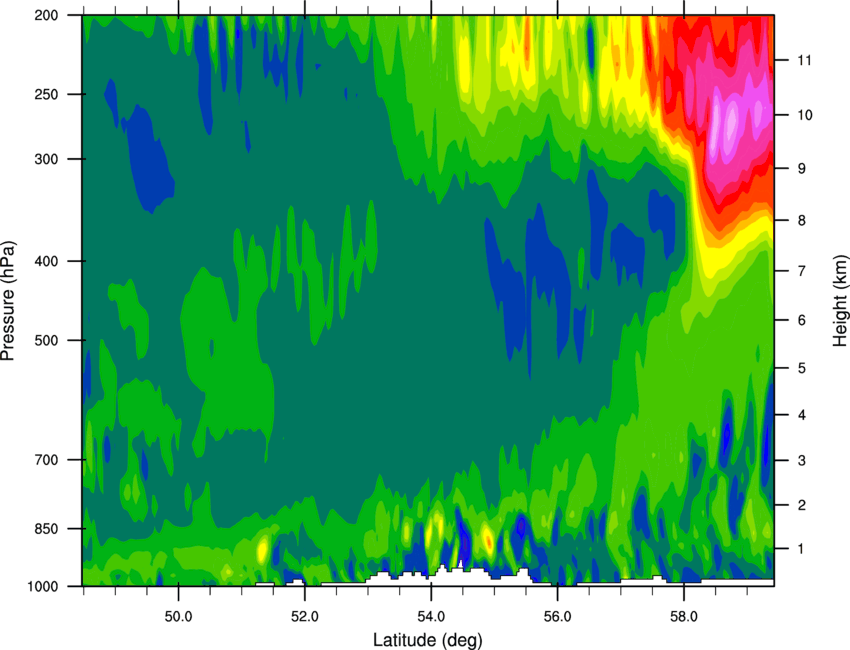Screen dimensions: 850x650
Task: Select the 500 pressure tick label
Action: coord(46,340)
